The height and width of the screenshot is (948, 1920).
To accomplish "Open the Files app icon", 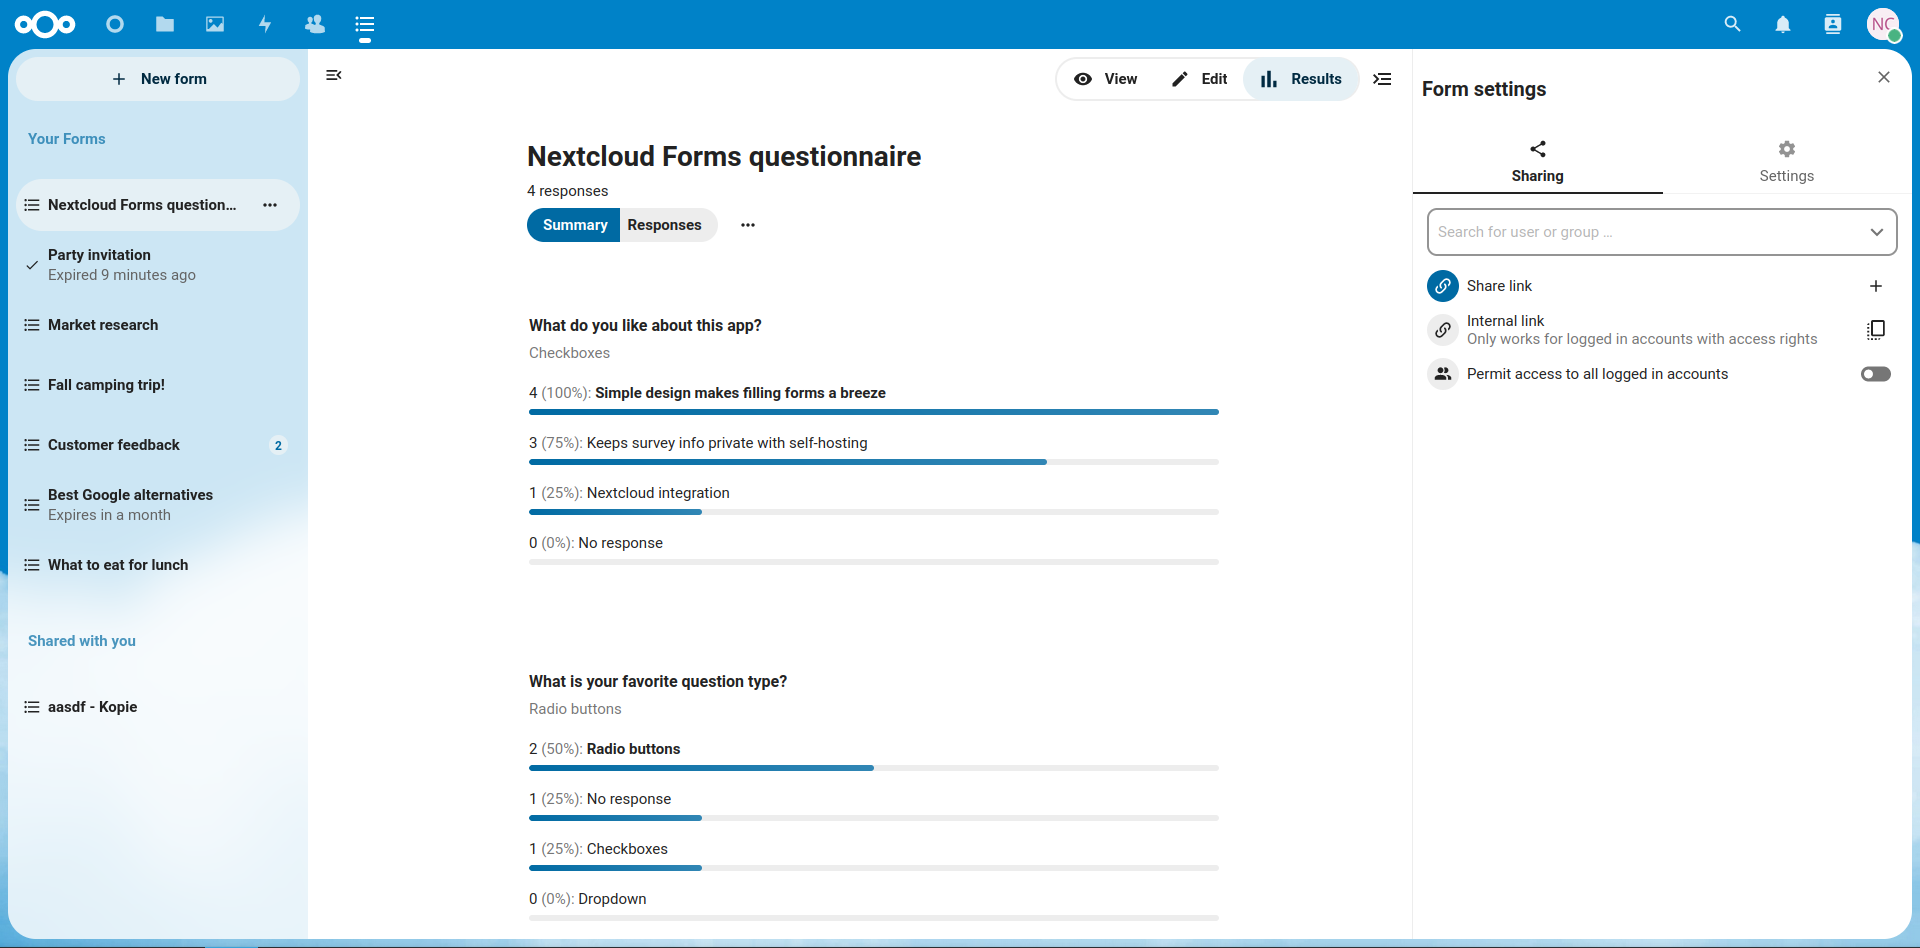I will click(x=165, y=24).
